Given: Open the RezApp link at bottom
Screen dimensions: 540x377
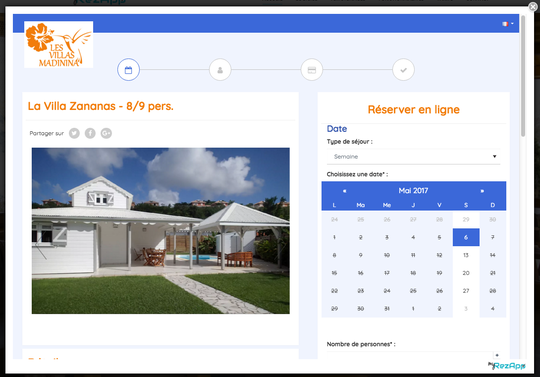Looking at the screenshot, I should point(507,366).
